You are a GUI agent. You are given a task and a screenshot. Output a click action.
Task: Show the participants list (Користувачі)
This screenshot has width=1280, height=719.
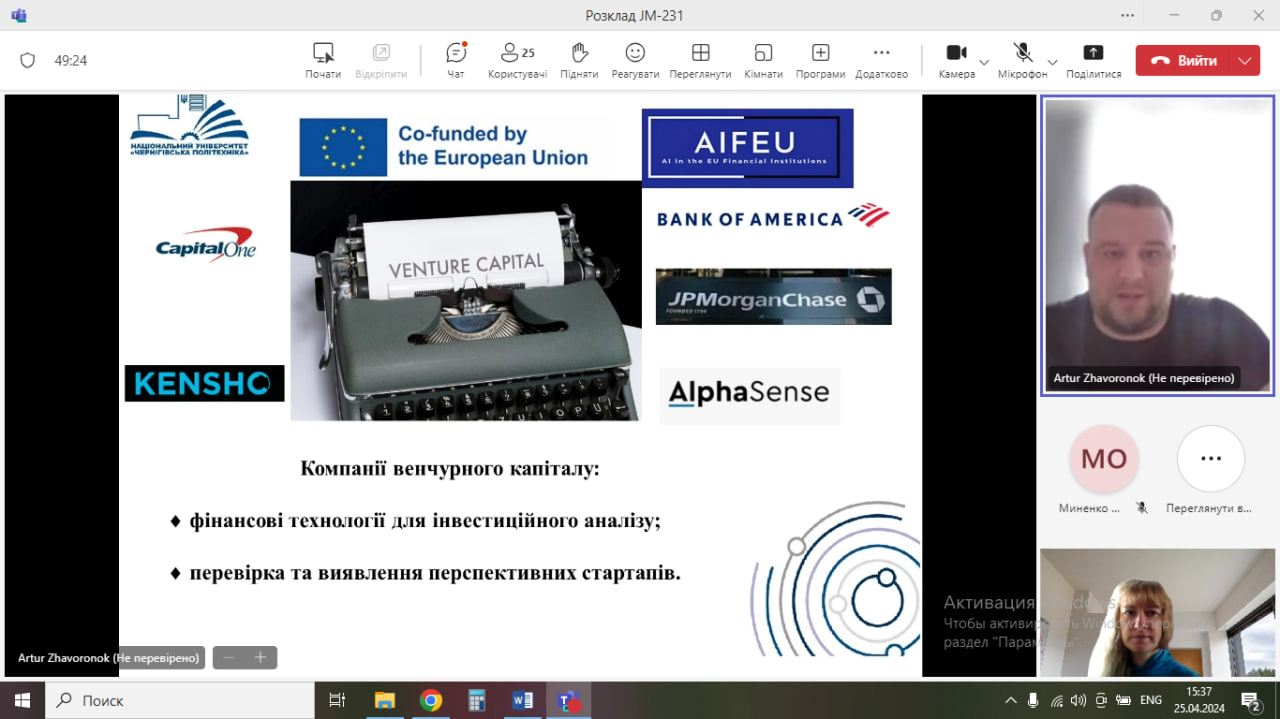pos(517,60)
